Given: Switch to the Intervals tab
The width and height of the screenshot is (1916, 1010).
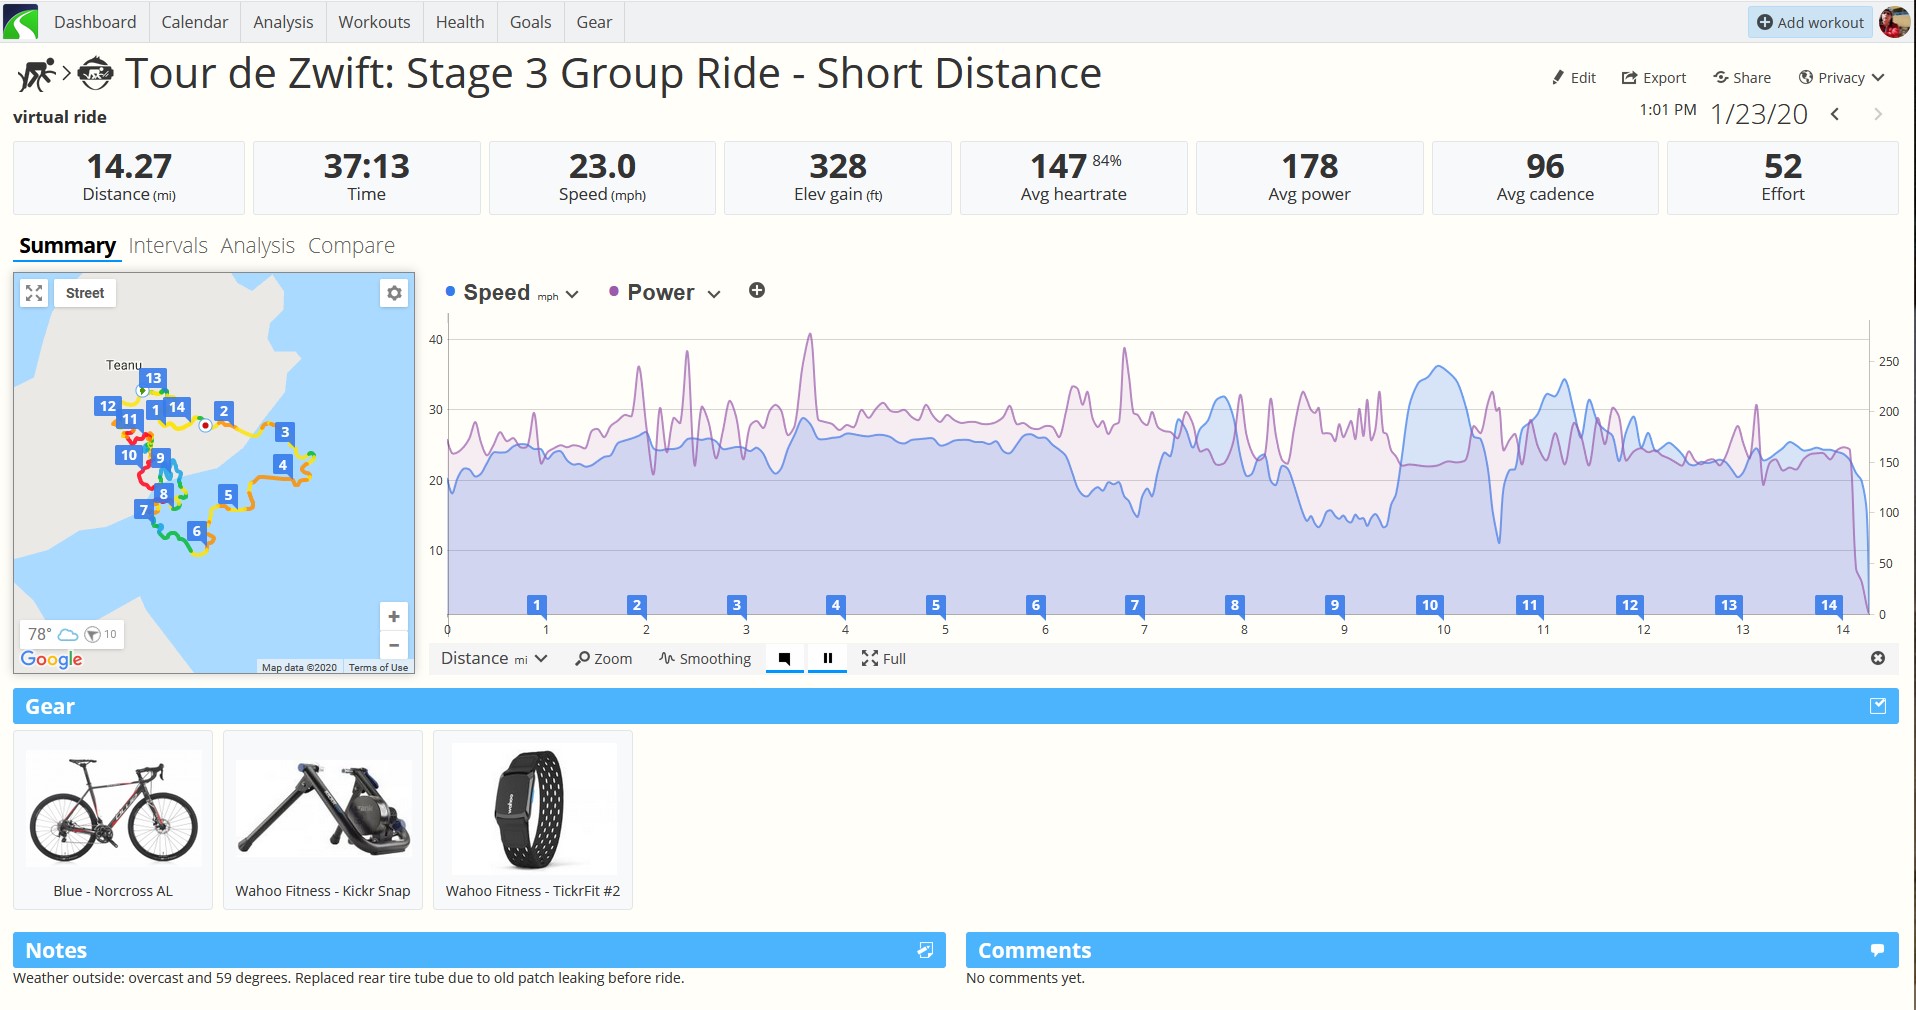Looking at the screenshot, I should (x=168, y=245).
